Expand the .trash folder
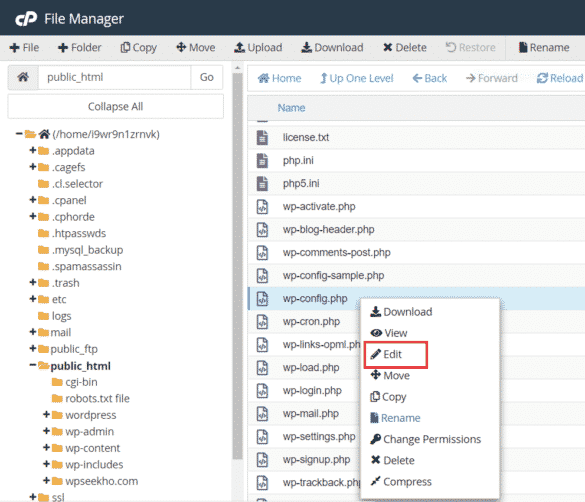 [x=33, y=282]
